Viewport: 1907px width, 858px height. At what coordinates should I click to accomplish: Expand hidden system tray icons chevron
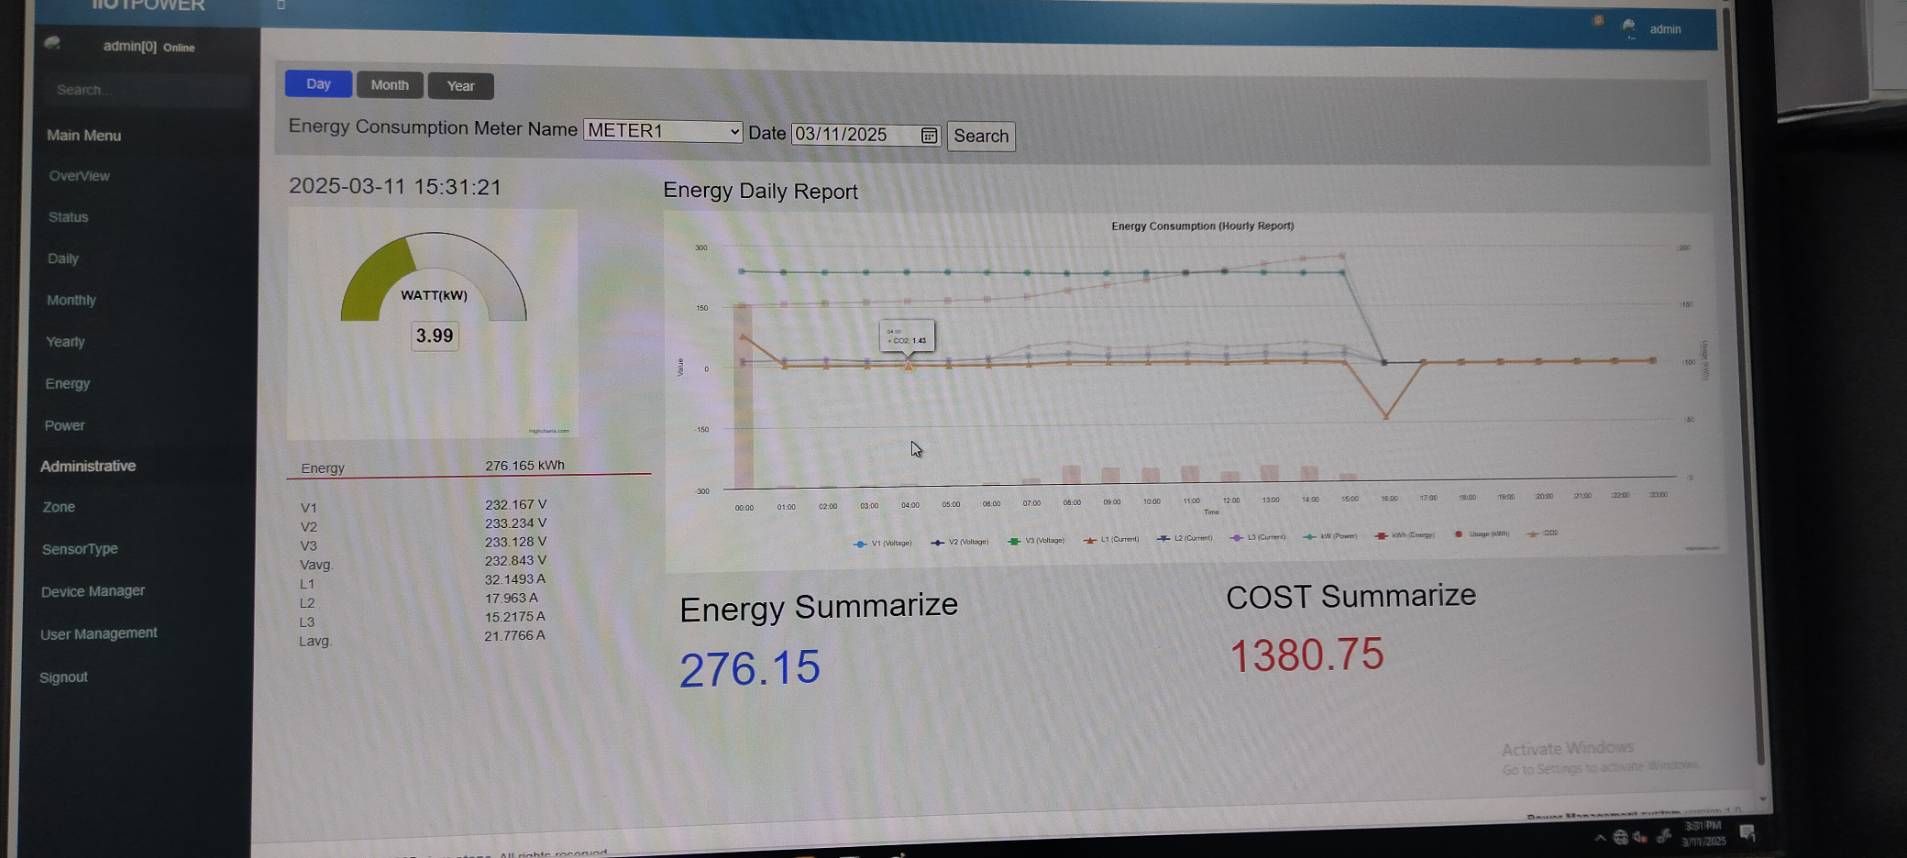pos(1600,838)
